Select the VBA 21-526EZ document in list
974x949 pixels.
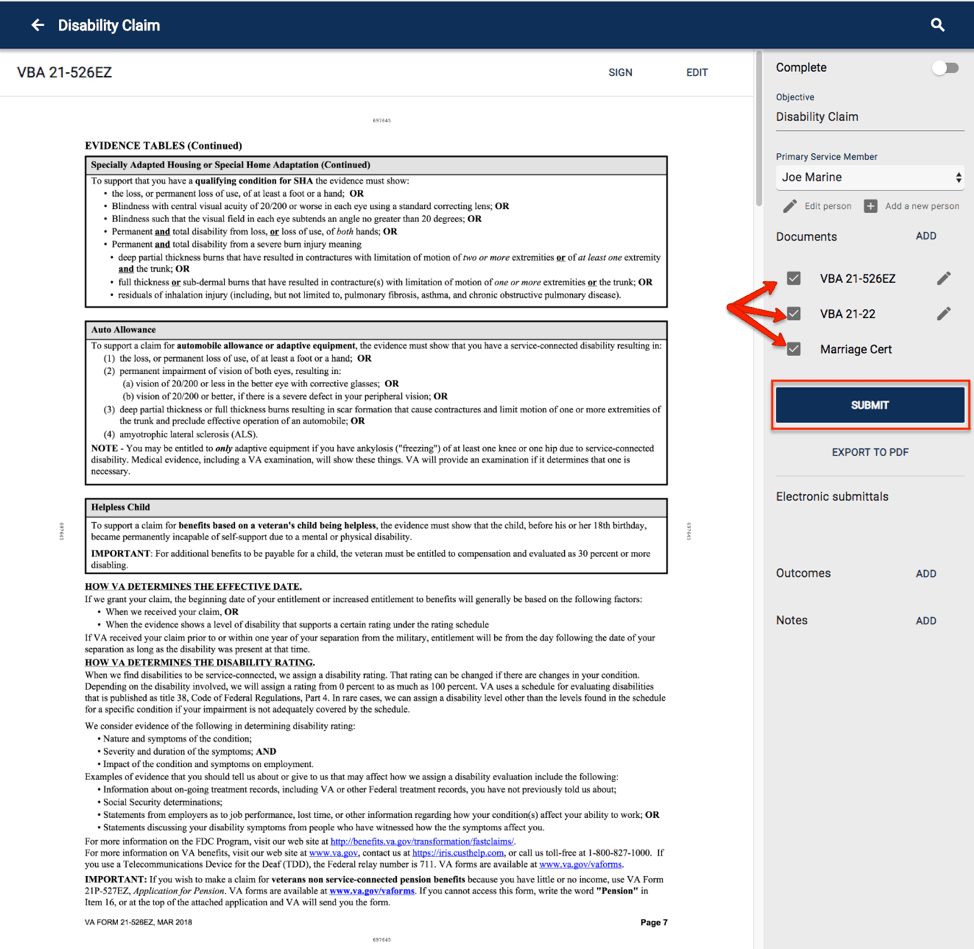857,279
